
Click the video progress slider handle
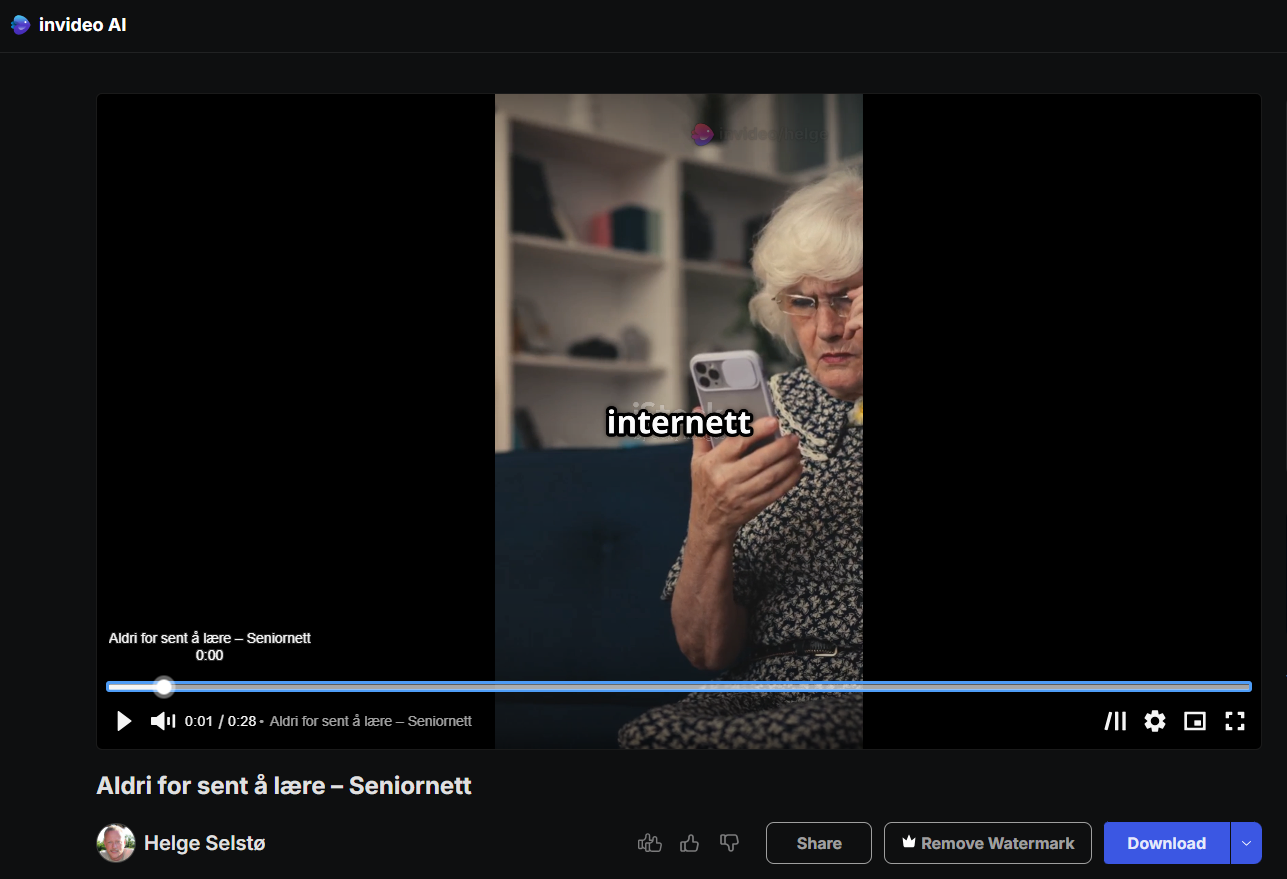[164, 687]
